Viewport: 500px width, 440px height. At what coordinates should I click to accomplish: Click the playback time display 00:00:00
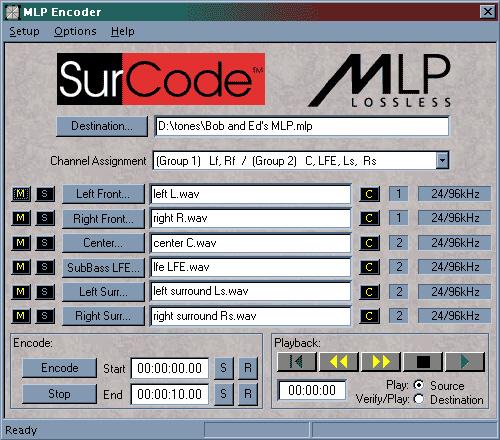312,390
